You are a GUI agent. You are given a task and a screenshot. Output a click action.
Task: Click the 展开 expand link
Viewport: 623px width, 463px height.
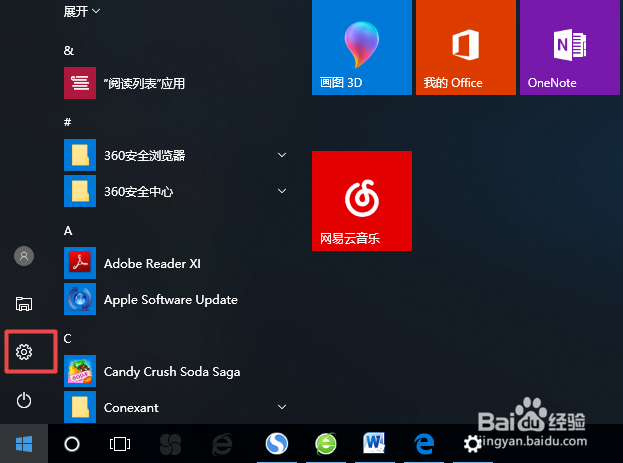tap(81, 11)
